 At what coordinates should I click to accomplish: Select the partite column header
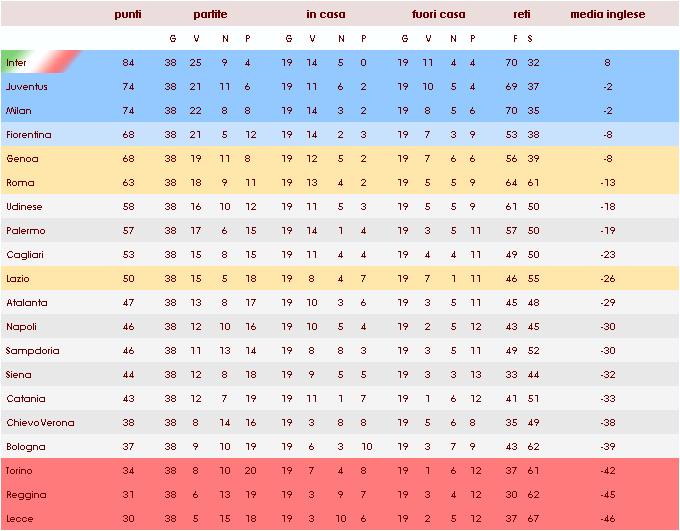pos(210,14)
